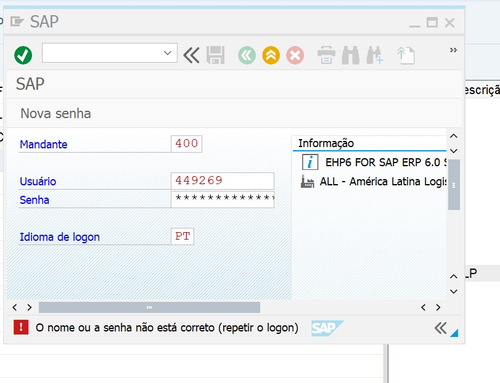Viewport: 500px width, 383px height.
Task: Select the ALL - América Latina Logis line
Action: click(x=383, y=182)
